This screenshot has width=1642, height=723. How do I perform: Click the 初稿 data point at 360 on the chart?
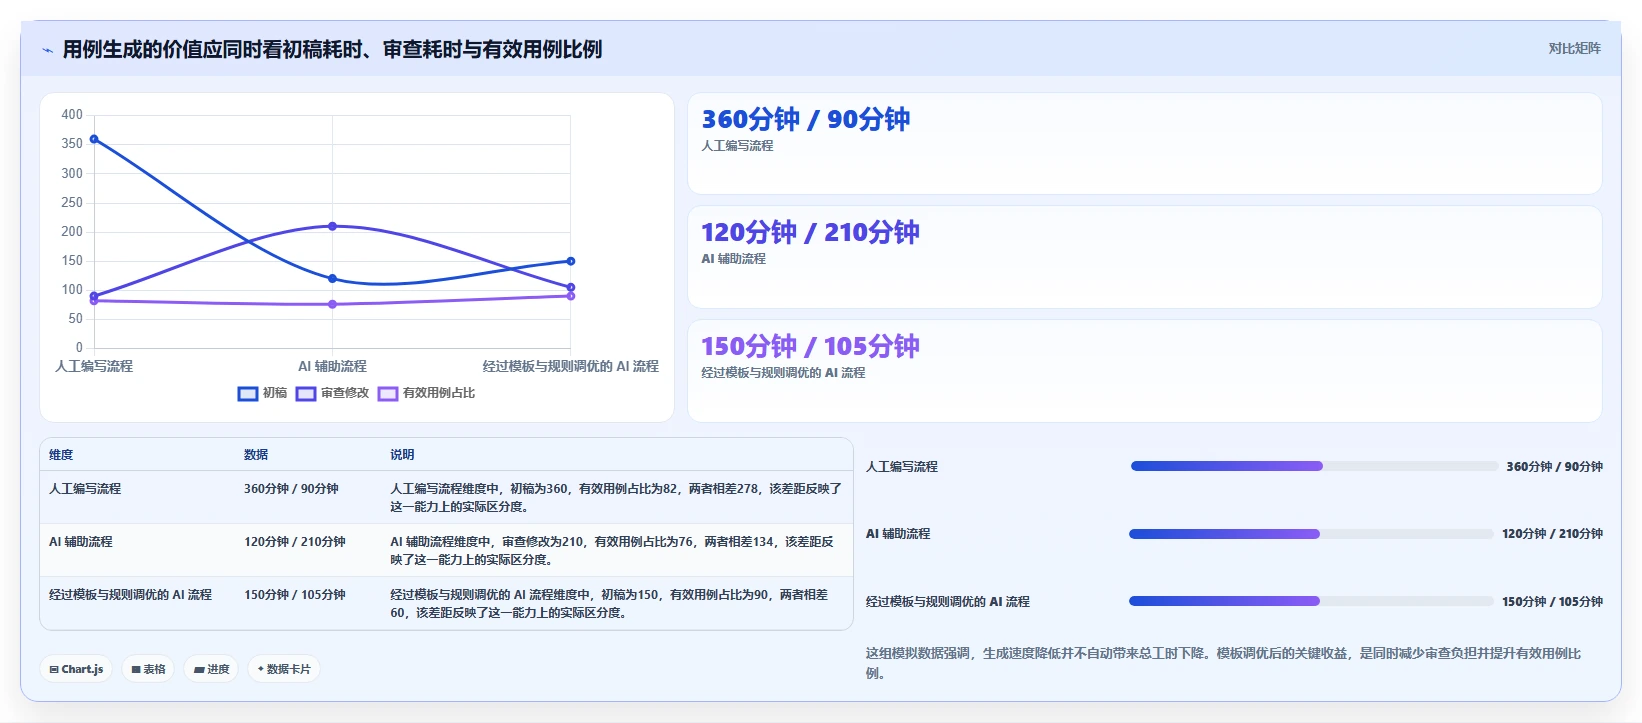click(94, 139)
